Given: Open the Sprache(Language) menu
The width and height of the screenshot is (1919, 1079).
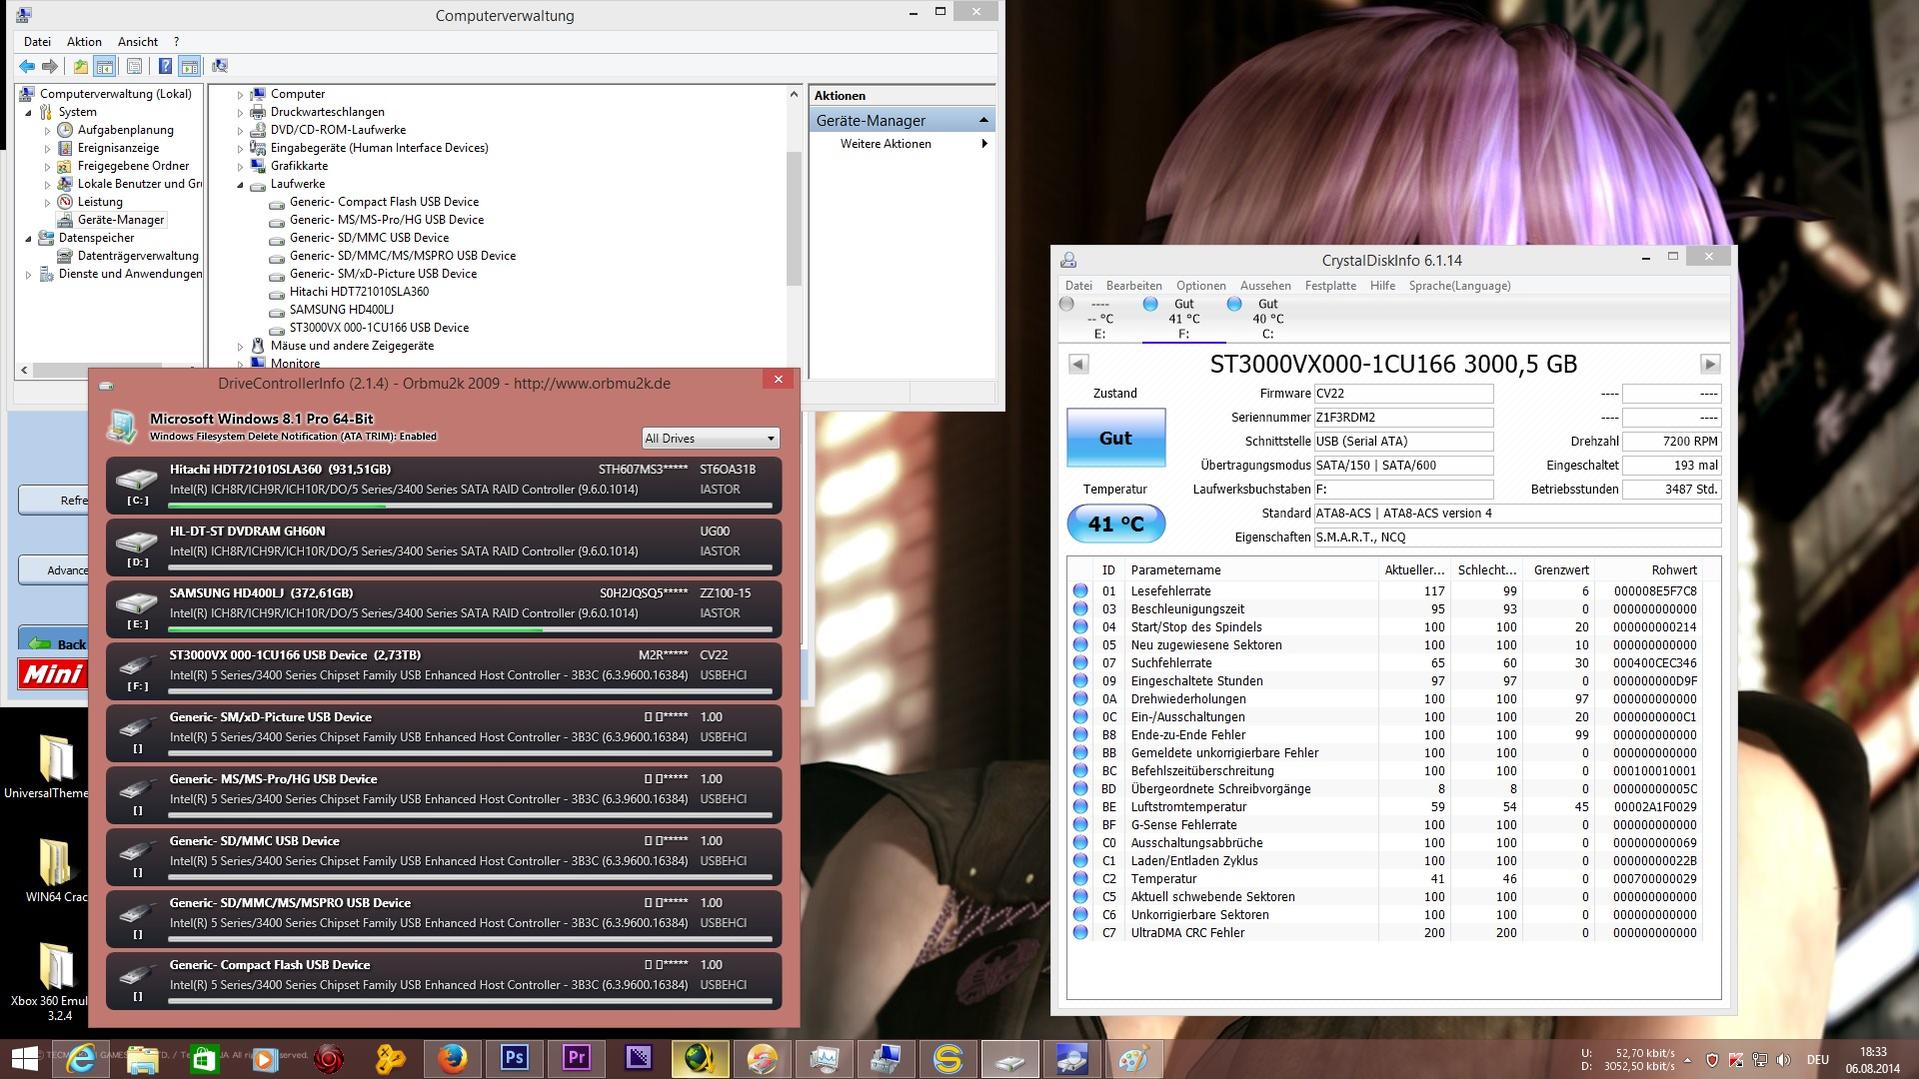Looking at the screenshot, I should 1460,286.
